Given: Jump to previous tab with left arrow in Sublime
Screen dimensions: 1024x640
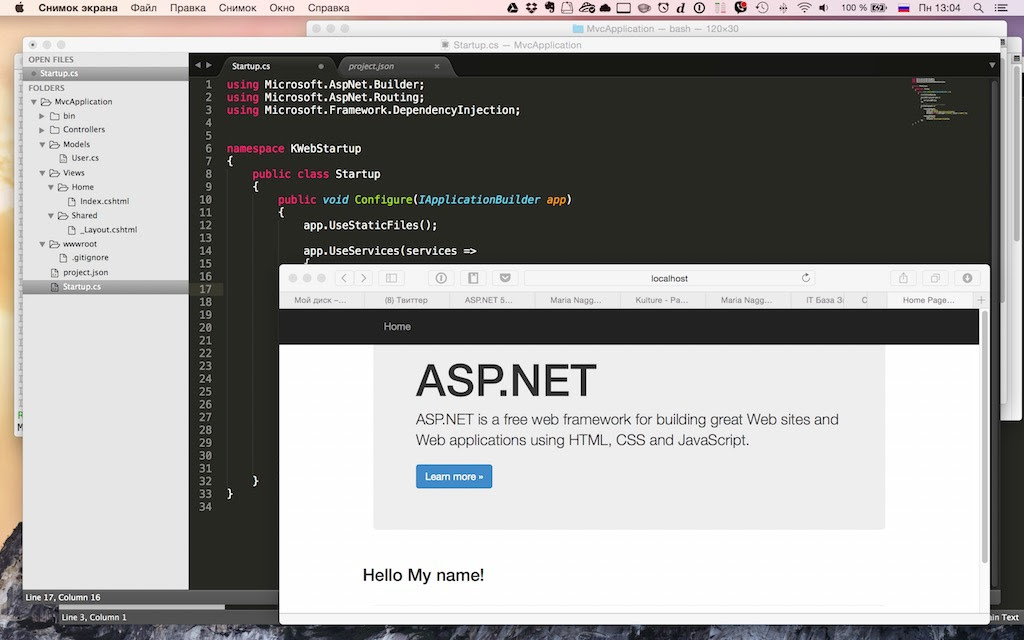Looking at the screenshot, I should (198, 65).
